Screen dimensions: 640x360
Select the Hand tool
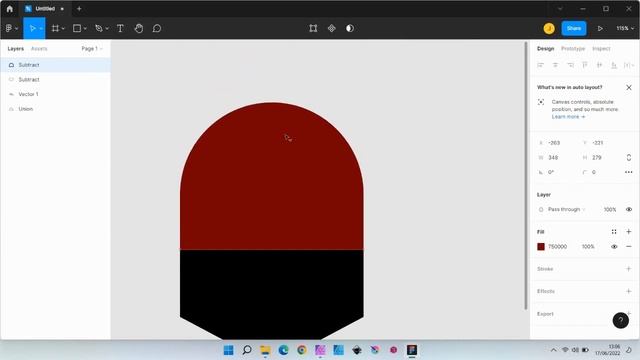(x=139, y=29)
